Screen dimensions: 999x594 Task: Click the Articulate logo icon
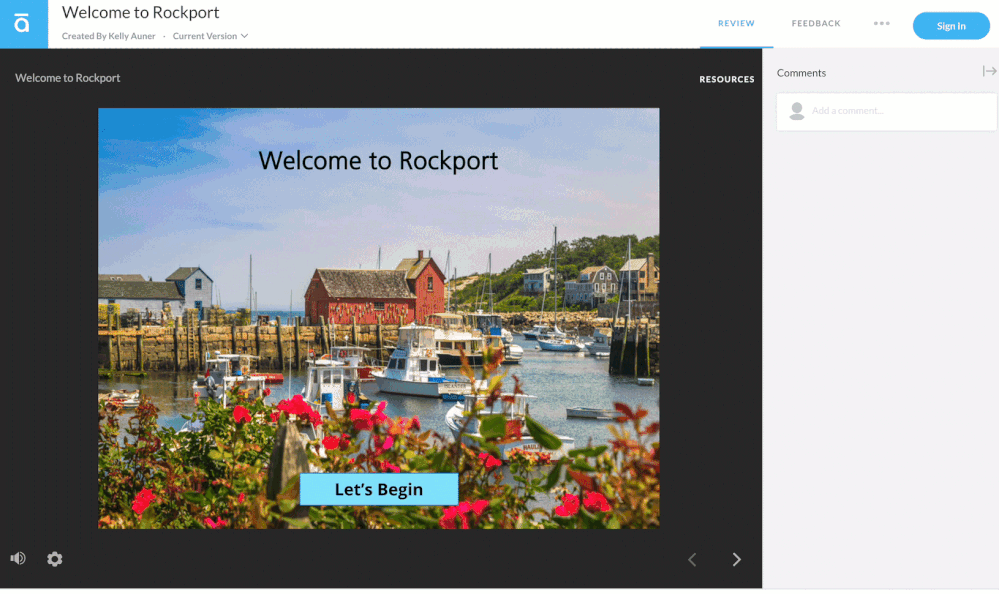pyautogui.click(x=23, y=24)
